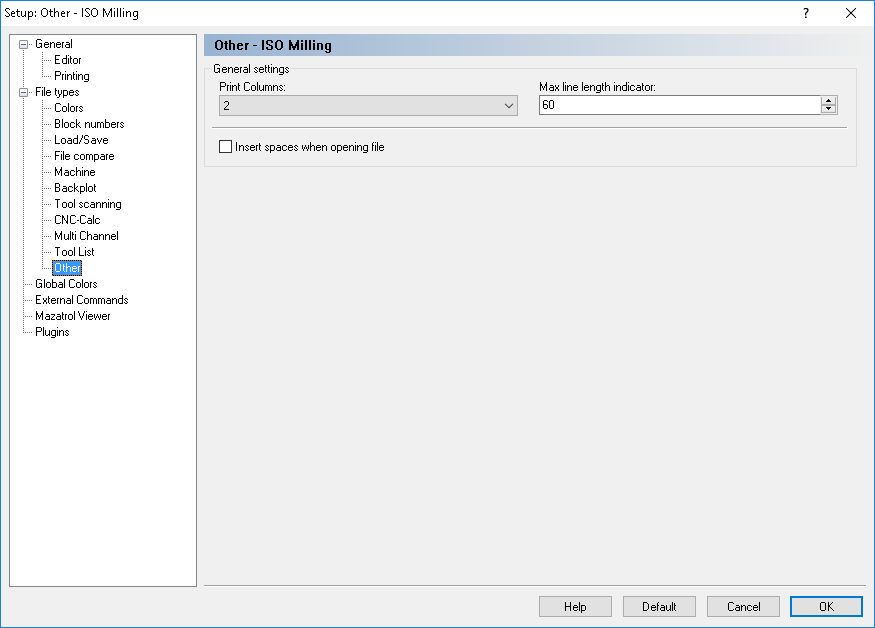Click the Default button
Viewport: 875px width, 628px height.
[x=659, y=607]
